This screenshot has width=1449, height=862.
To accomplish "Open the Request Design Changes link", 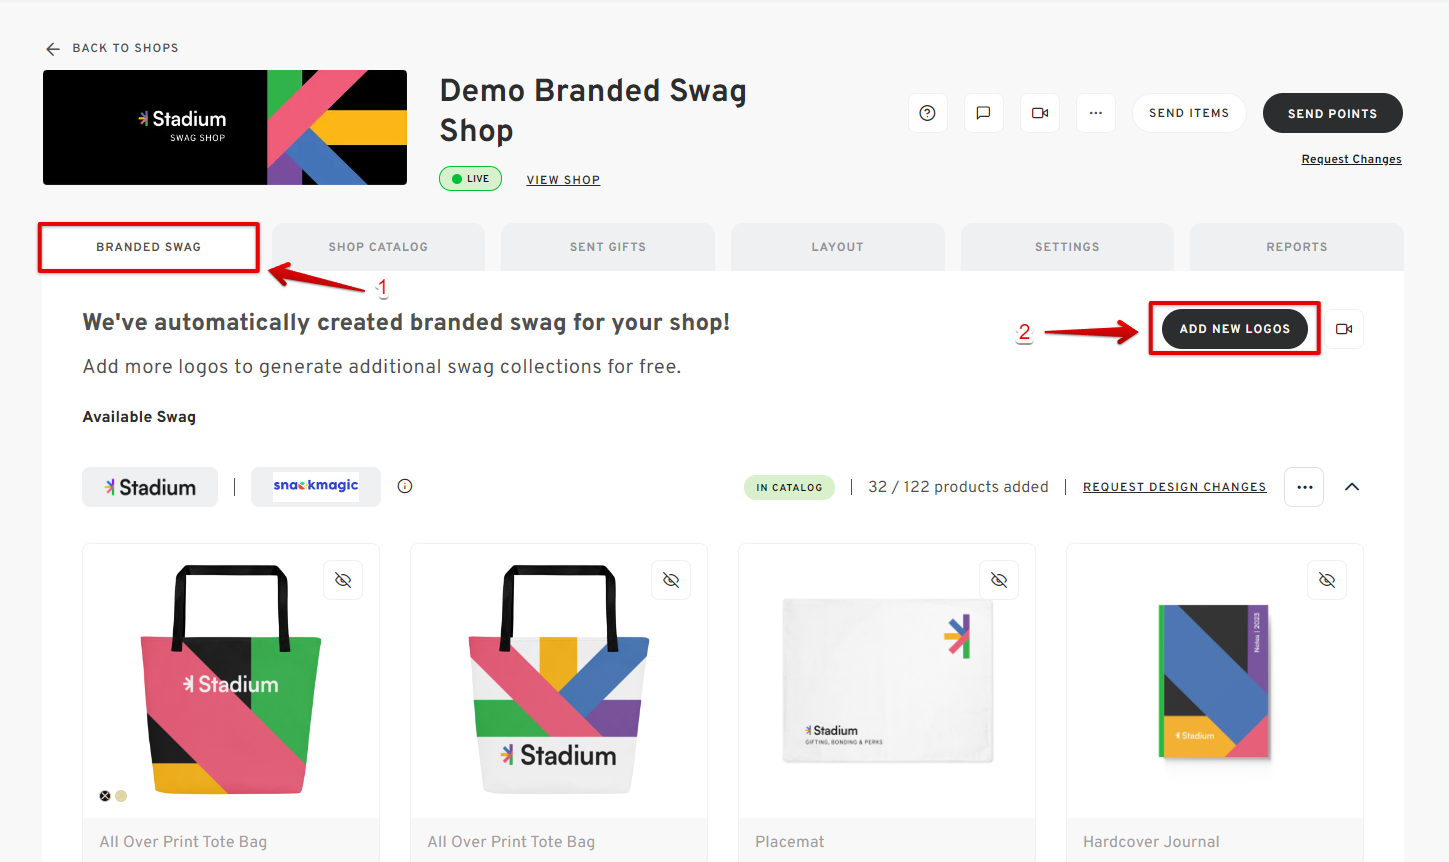I will (x=1174, y=487).
